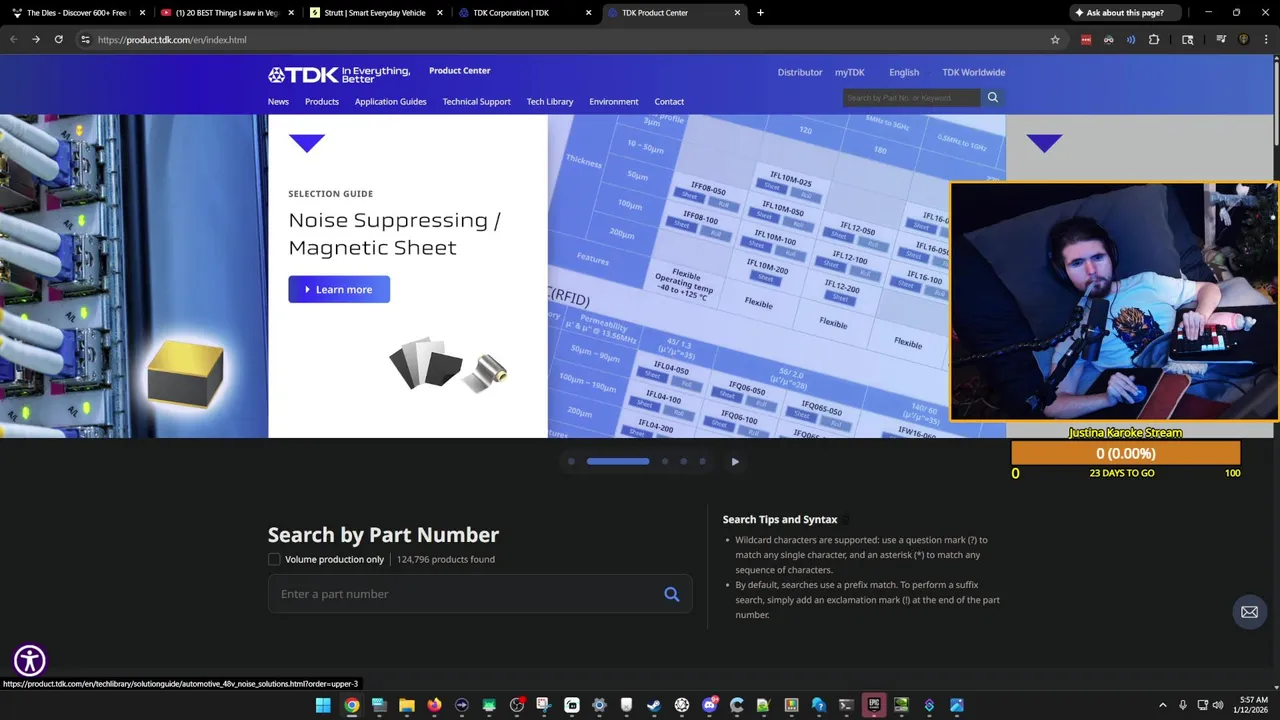This screenshot has height=720, width=1280.
Task: Open the browser profile avatar
Action: click(1244, 40)
